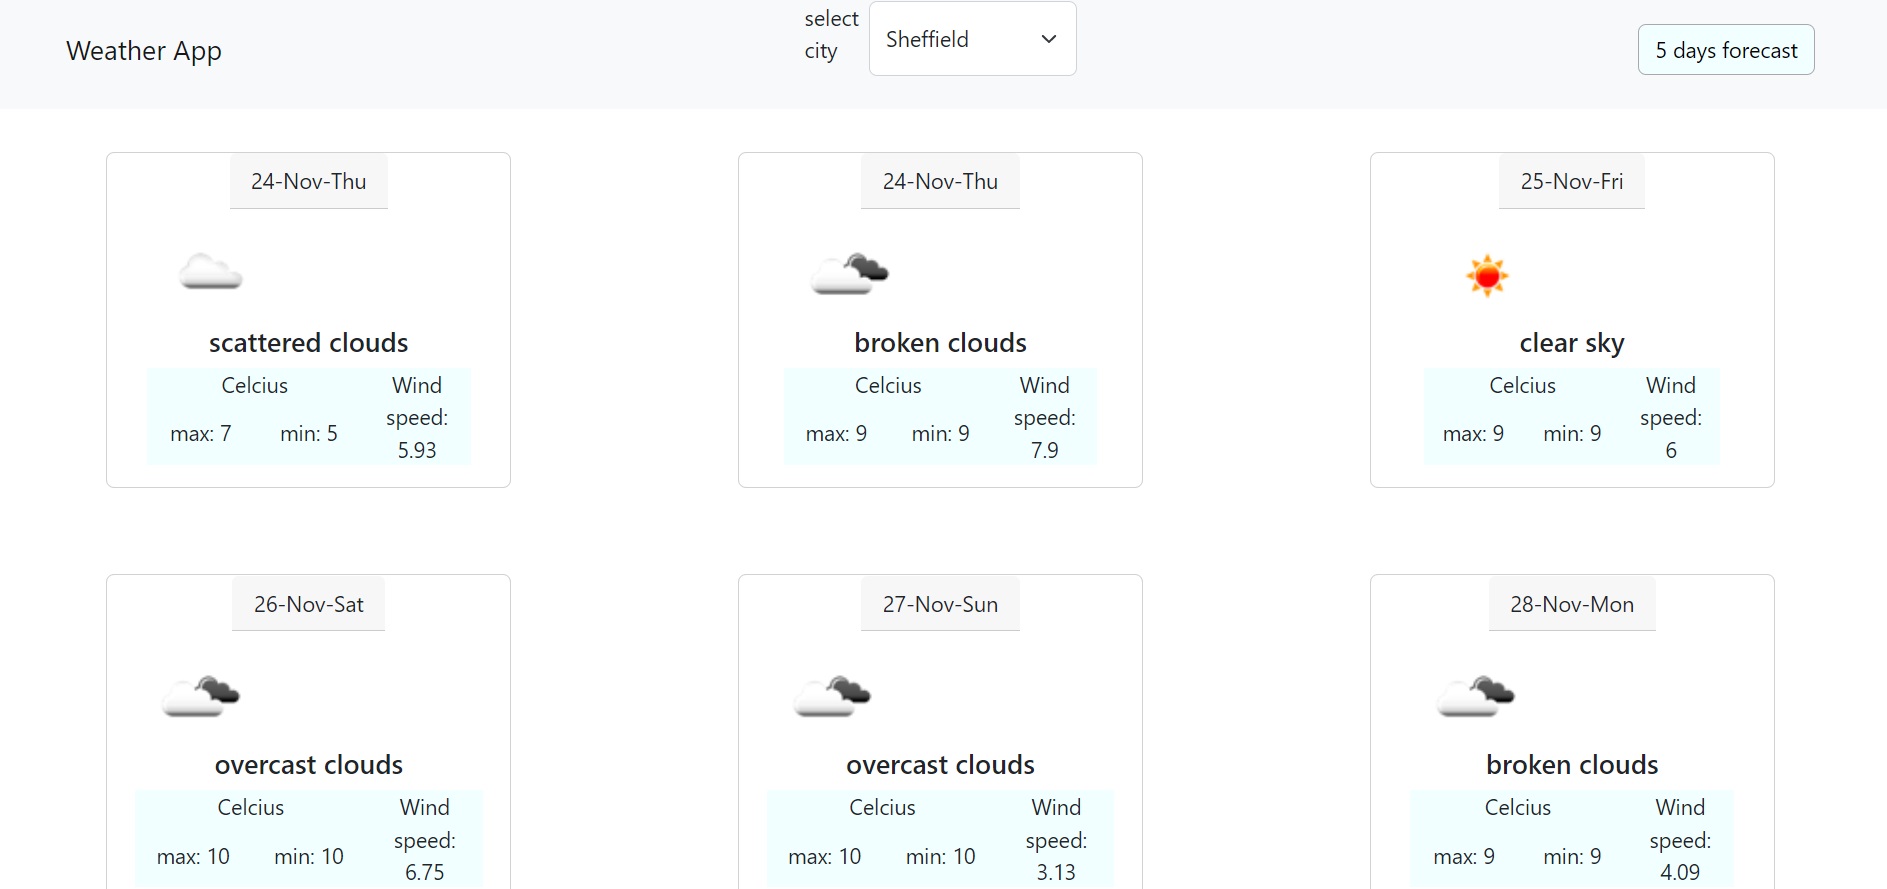Click the chevron arrow in city selector
Screen dimensions: 1887x889
[1049, 39]
